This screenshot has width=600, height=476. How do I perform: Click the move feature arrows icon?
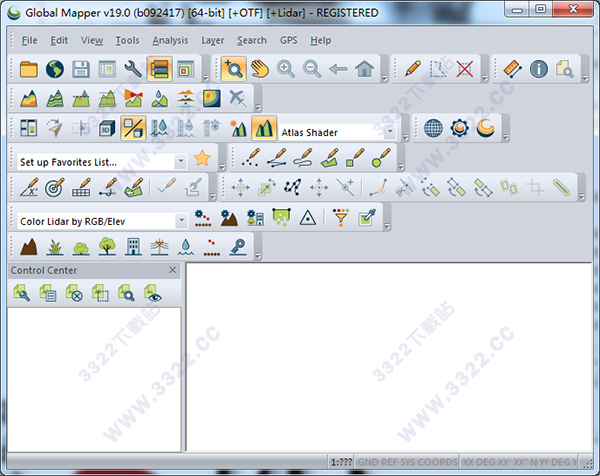coord(240,187)
